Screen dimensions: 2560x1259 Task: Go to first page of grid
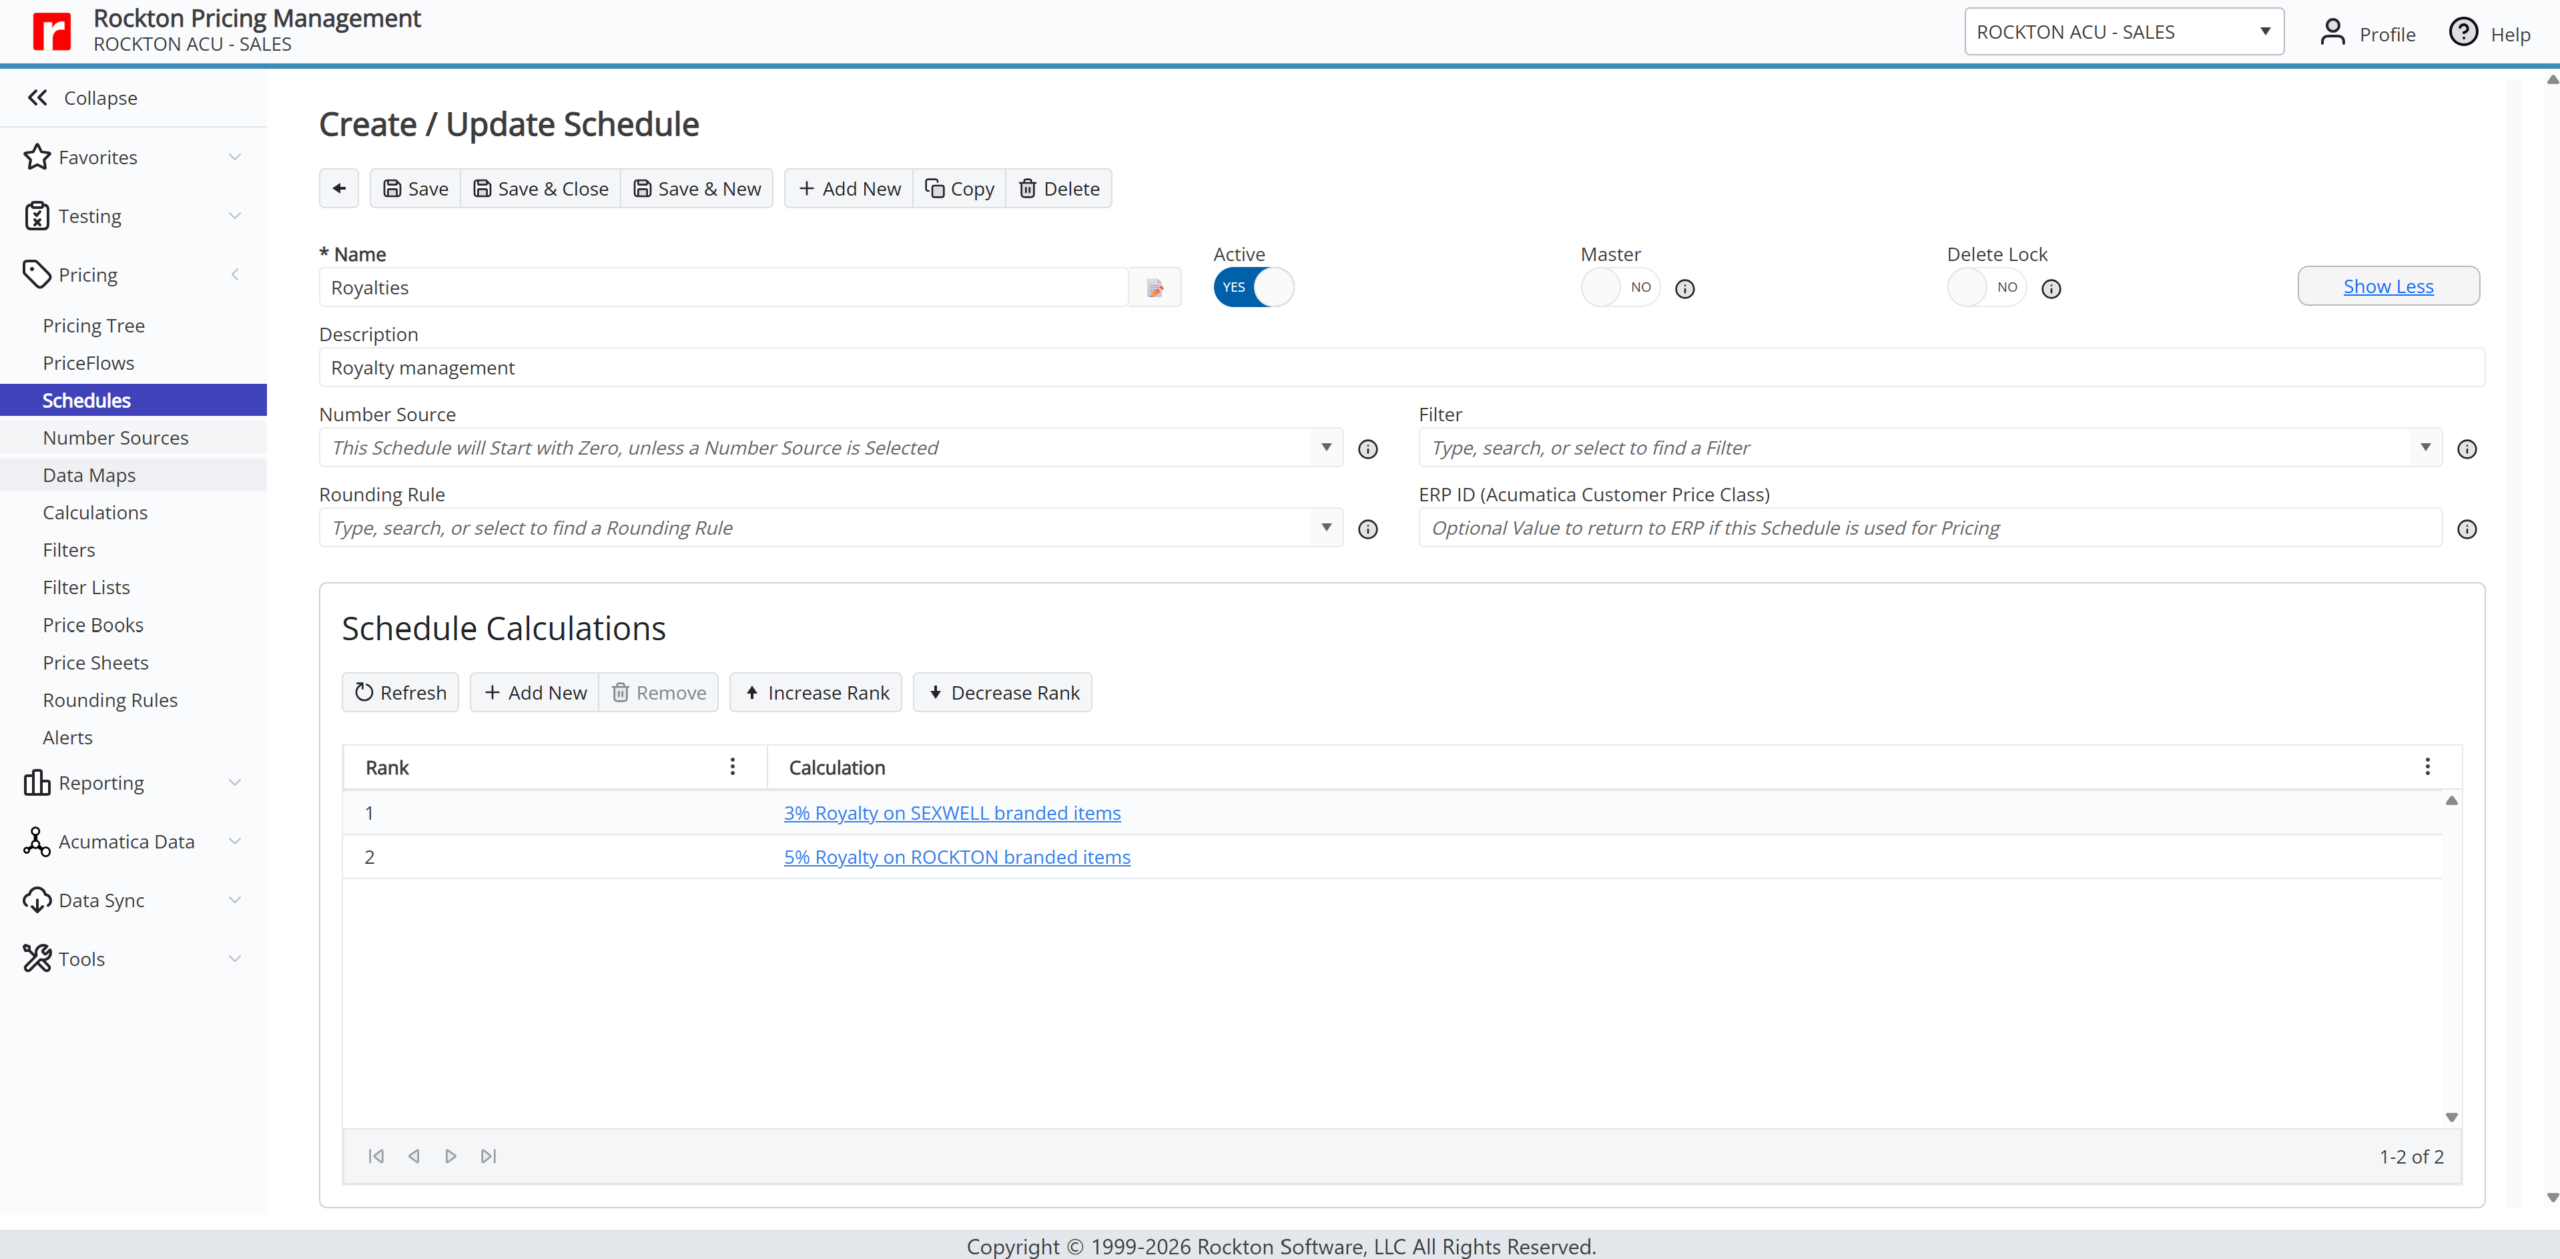coord(376,1156)
